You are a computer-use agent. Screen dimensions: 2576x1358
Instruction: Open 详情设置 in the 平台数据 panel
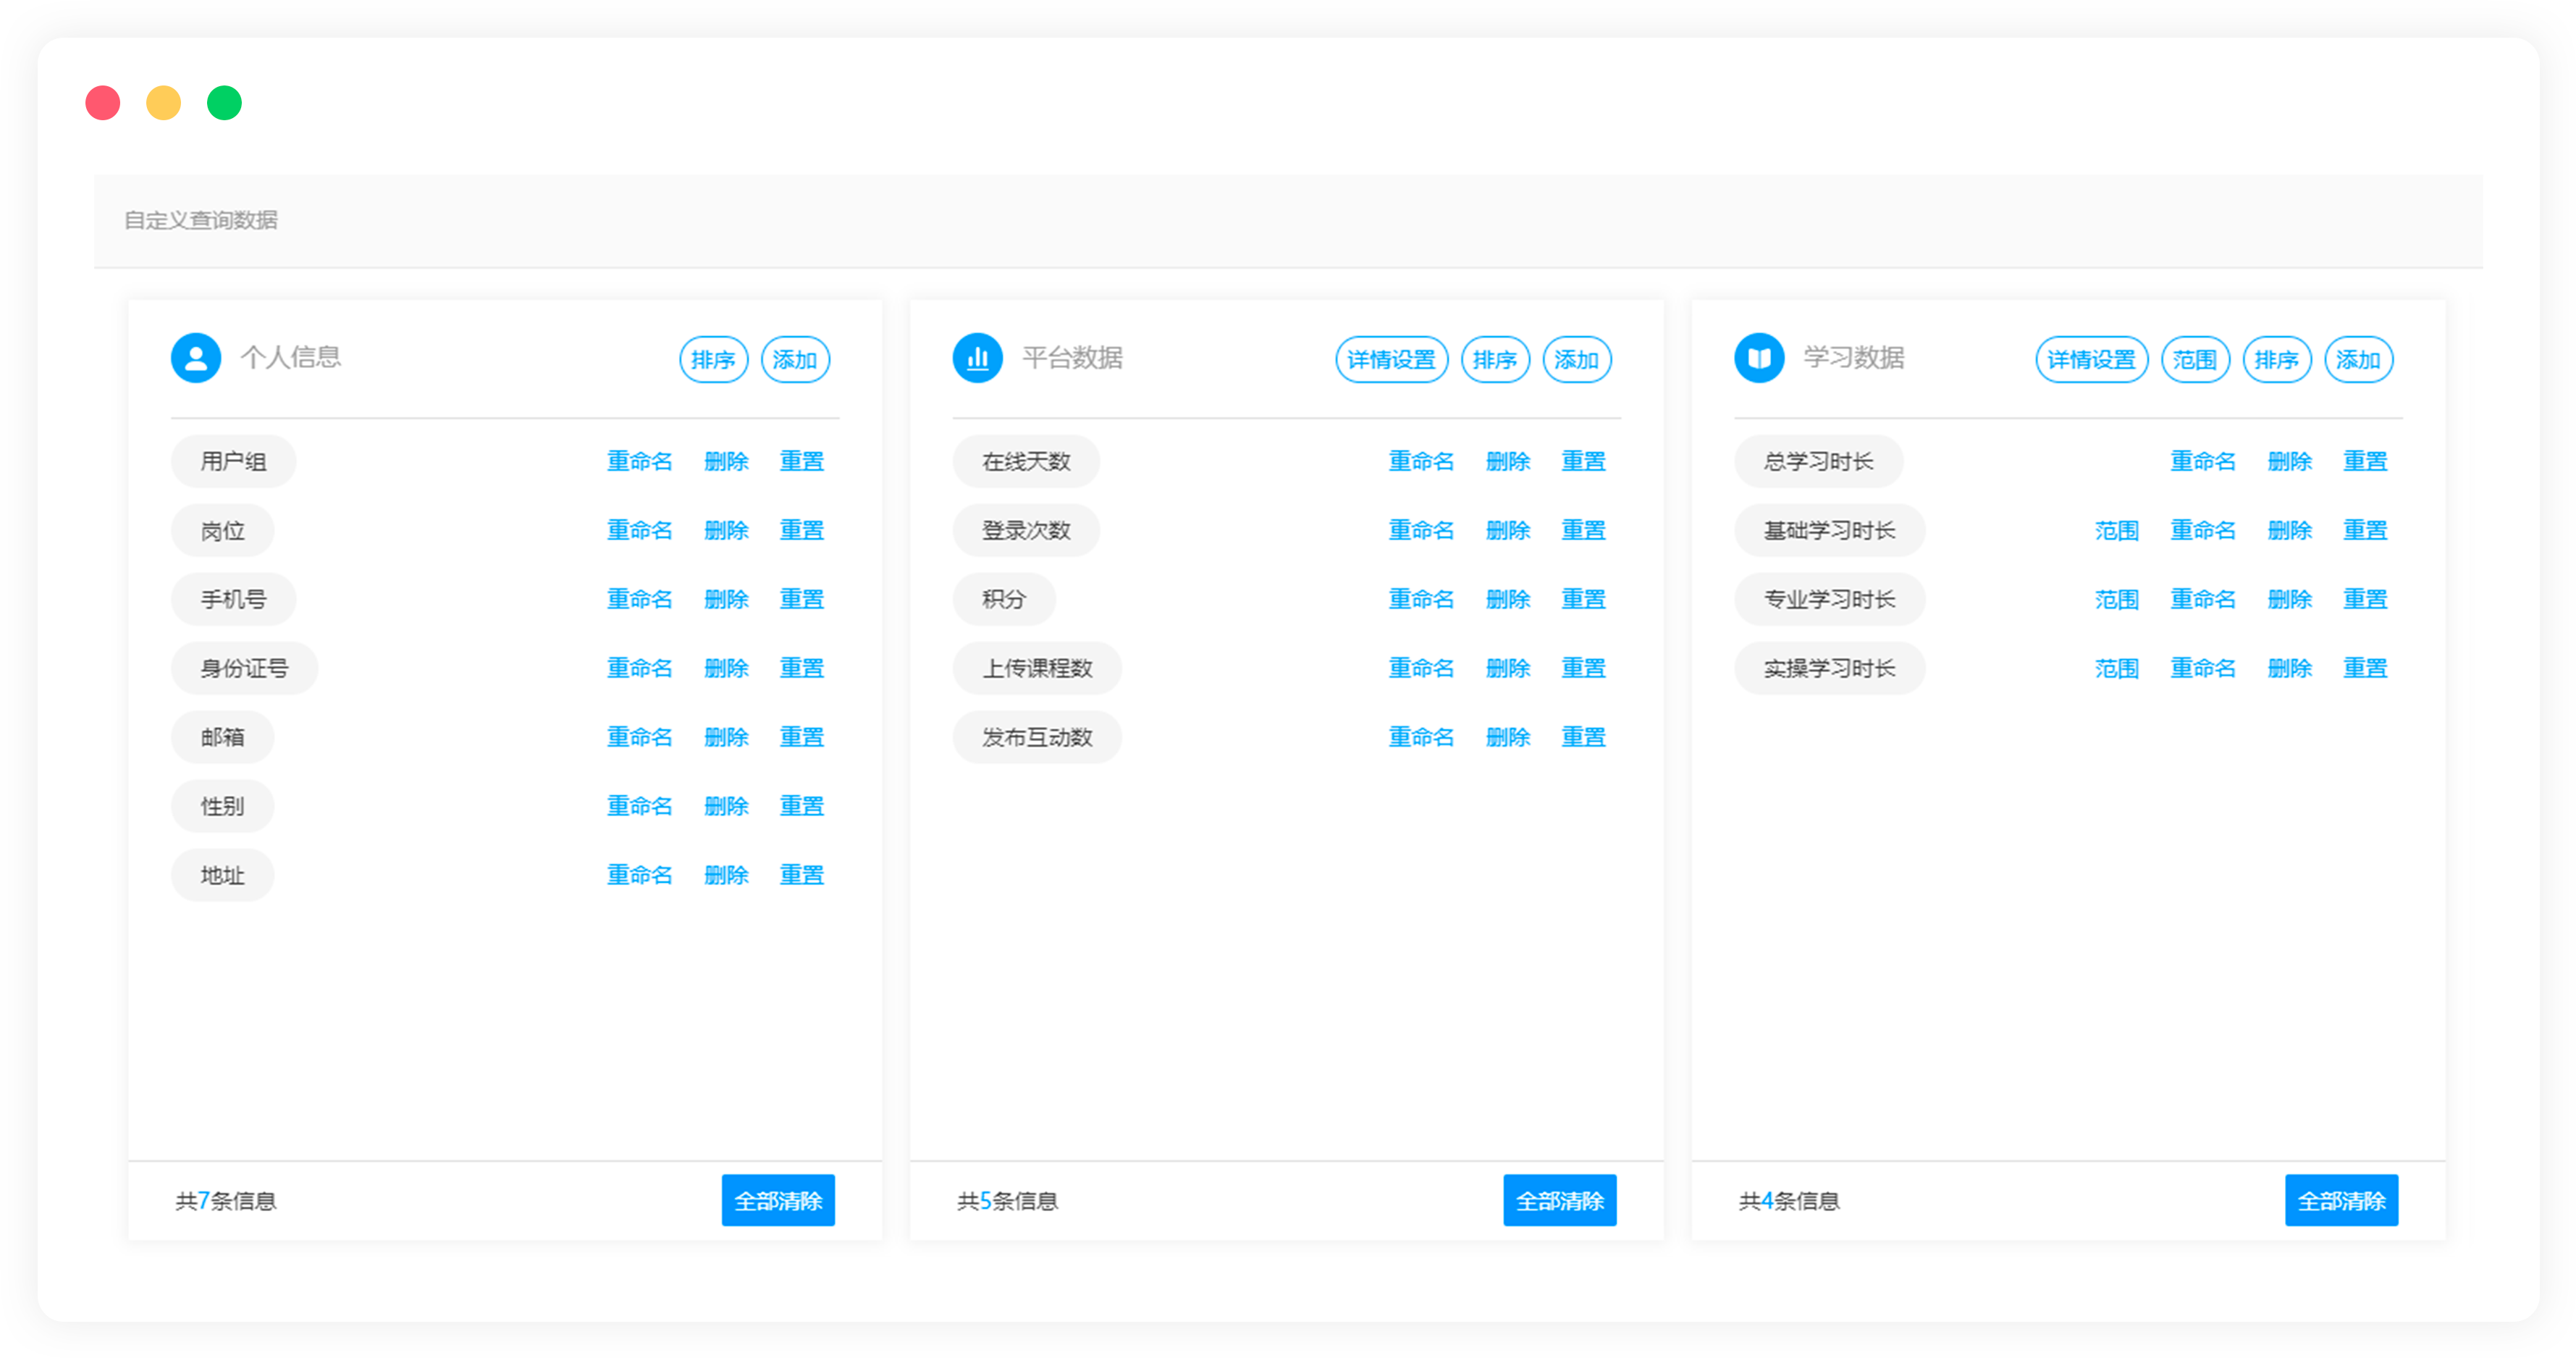point(1391,360)
